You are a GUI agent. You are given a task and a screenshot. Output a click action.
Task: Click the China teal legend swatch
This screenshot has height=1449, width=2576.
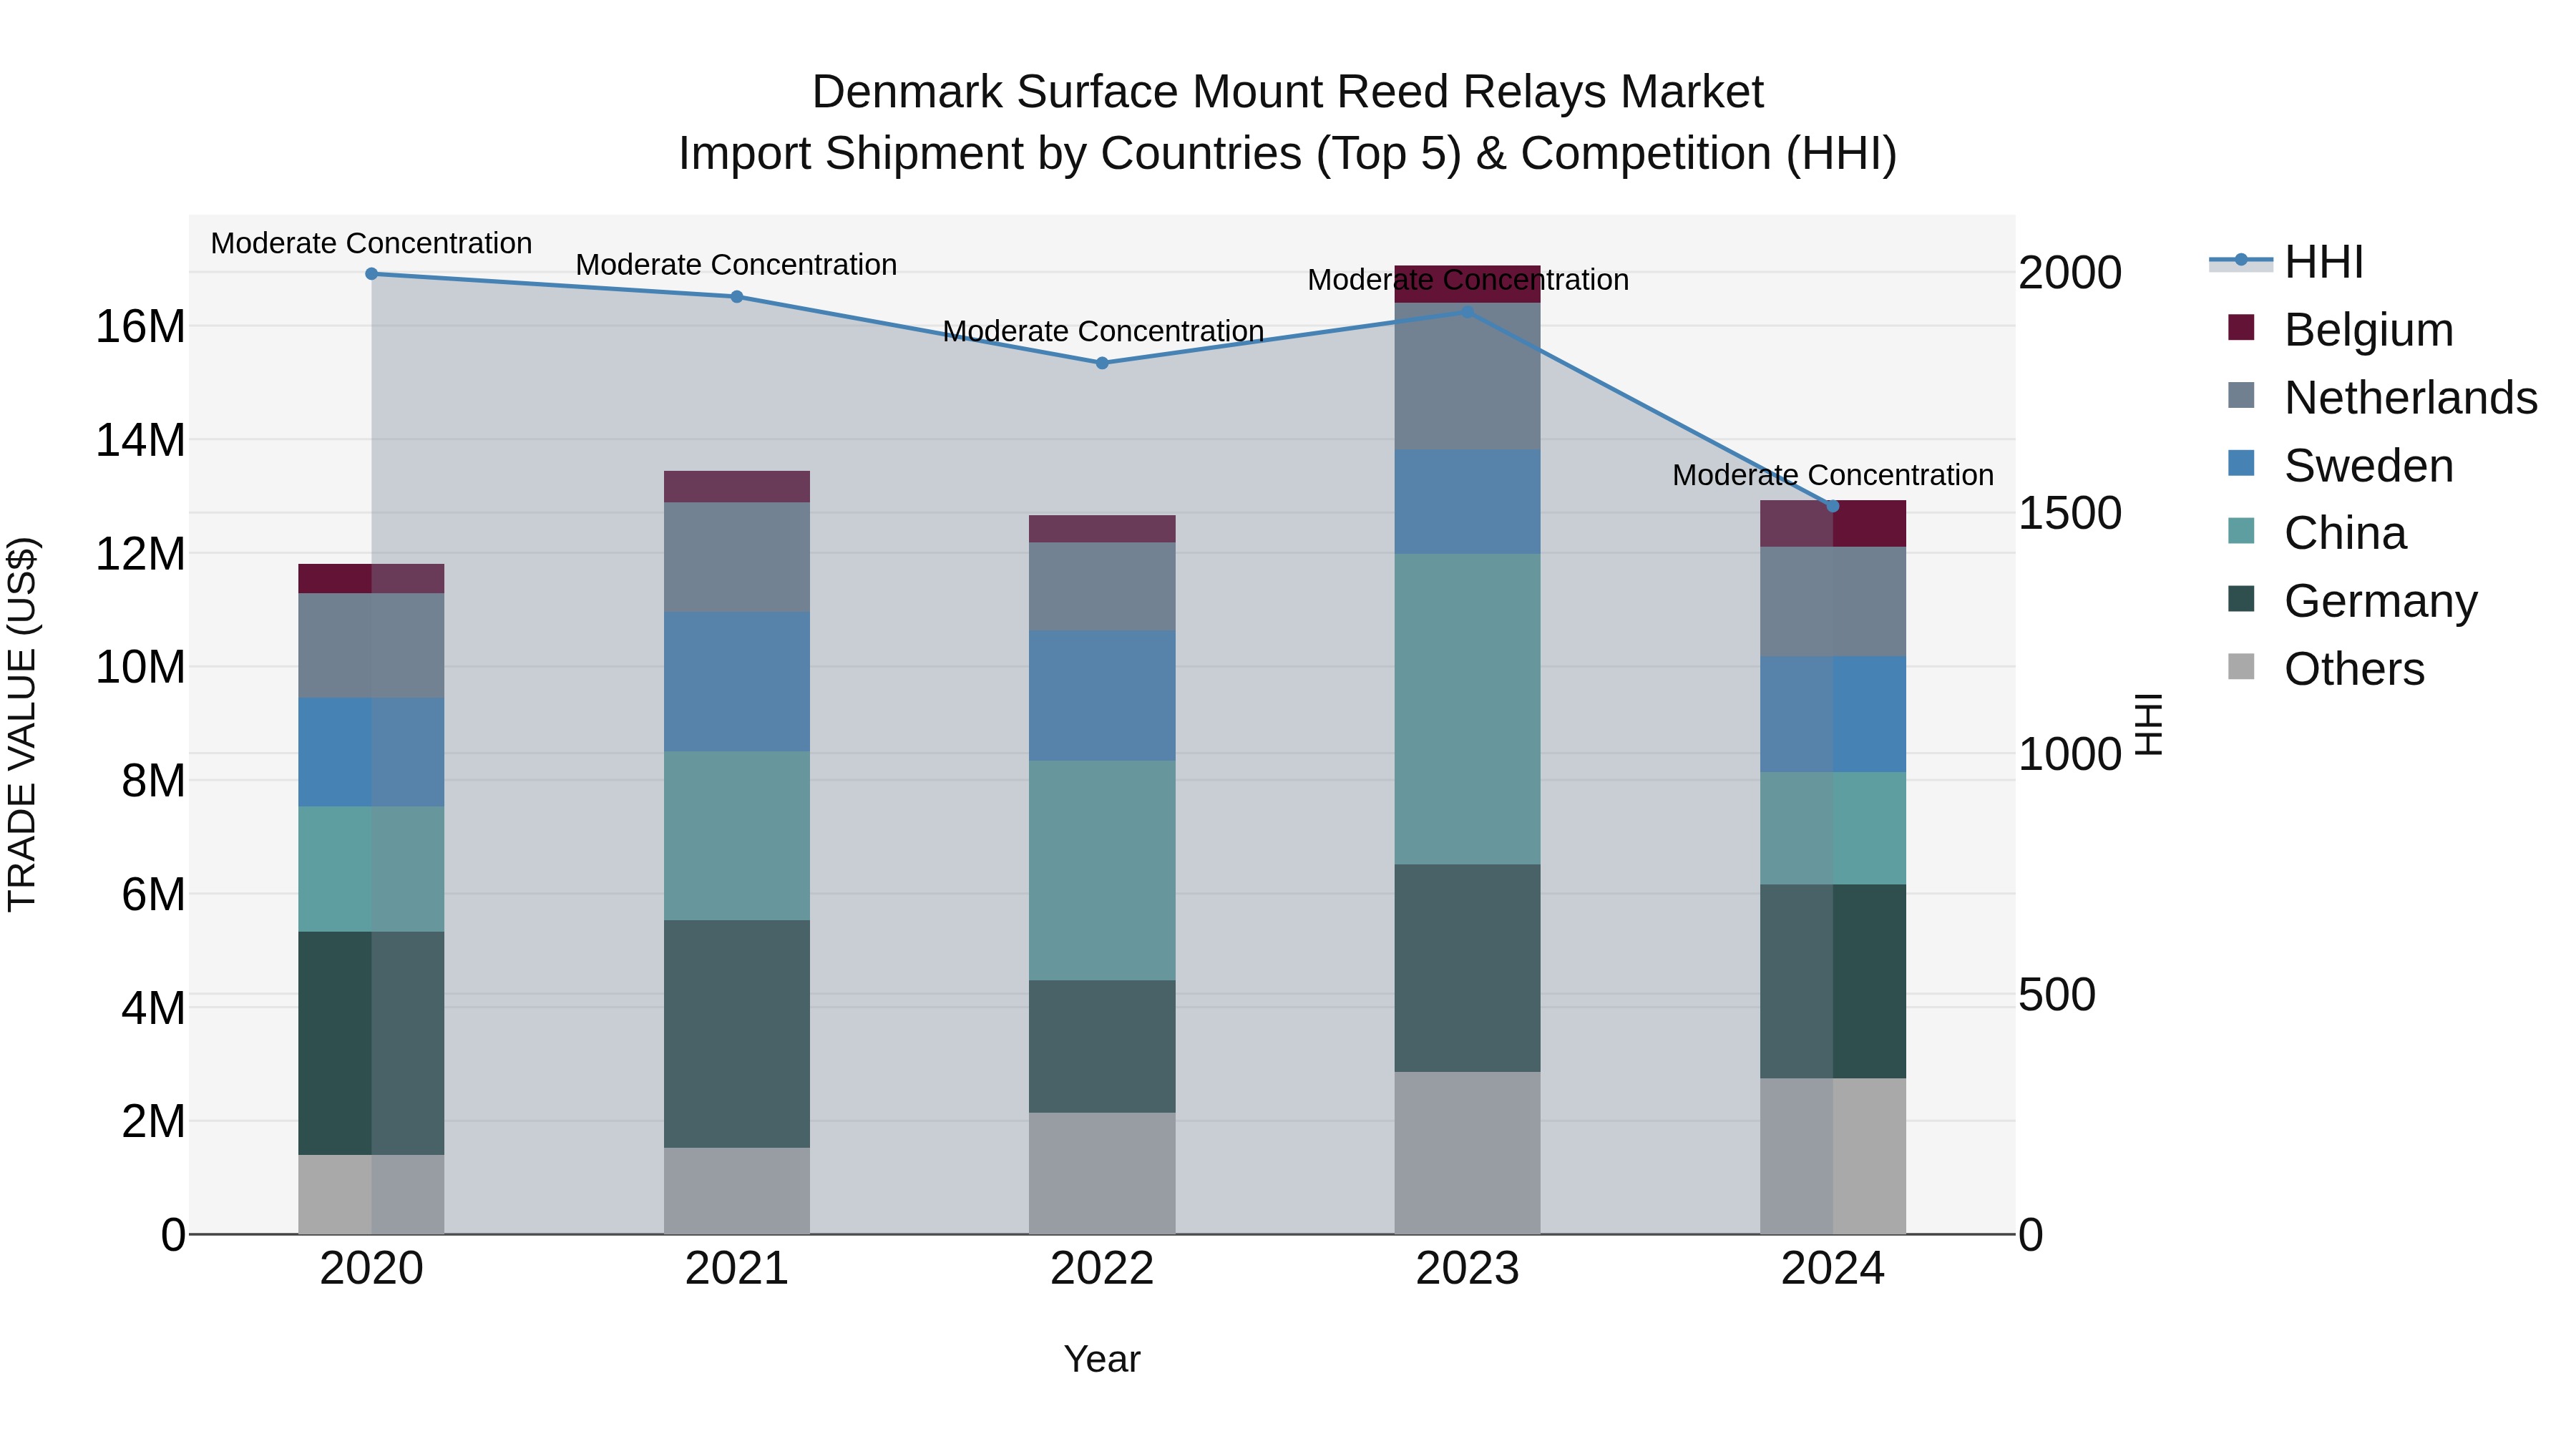(2242, 531)
